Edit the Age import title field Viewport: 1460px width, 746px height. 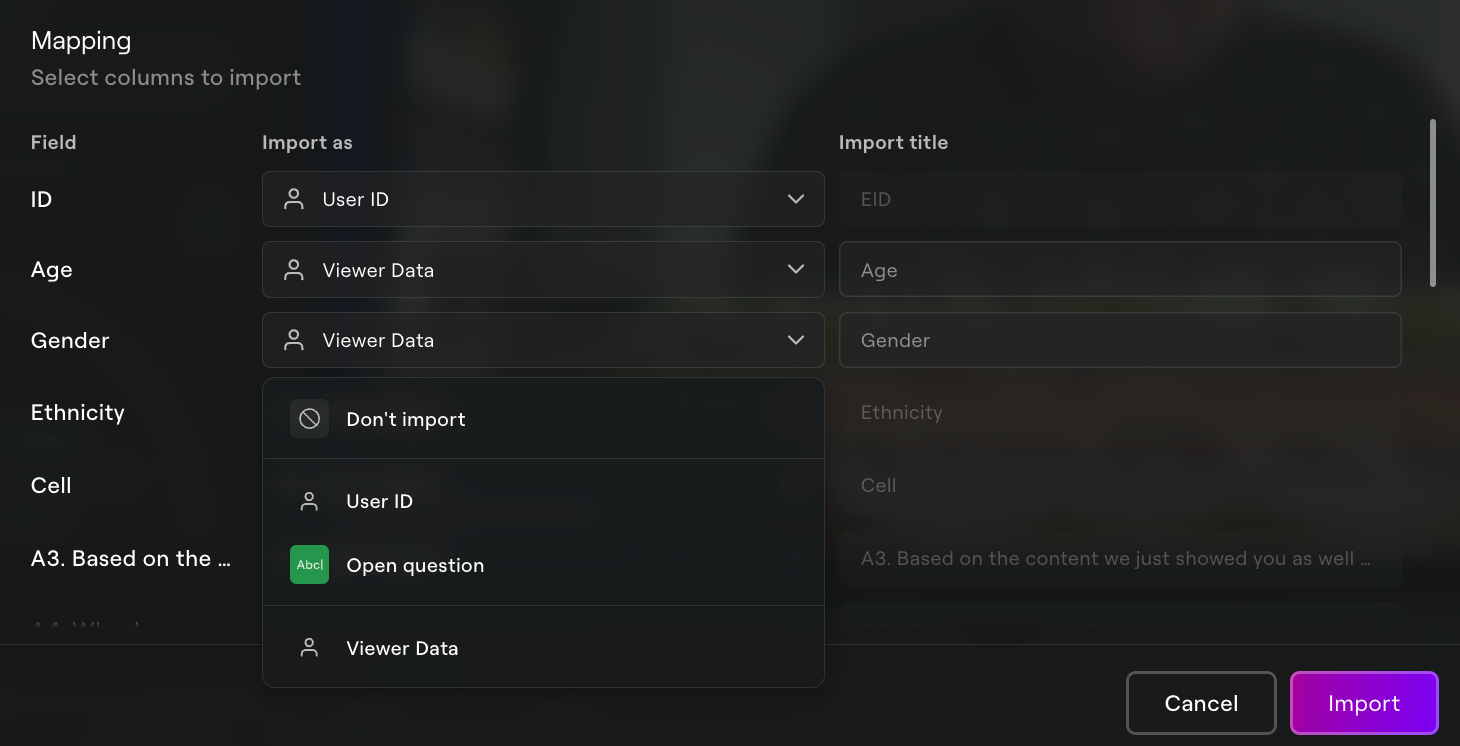tap(1120, 269)
